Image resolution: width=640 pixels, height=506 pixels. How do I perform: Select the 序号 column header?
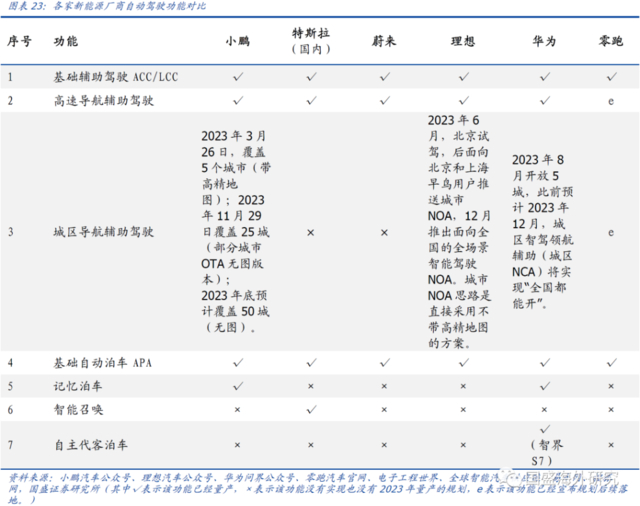[x=19, y=41]
